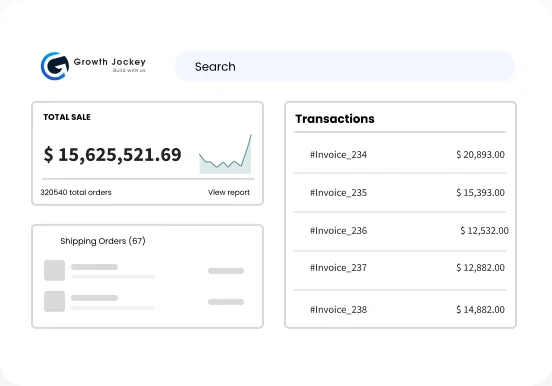Open transaction #Invoice_235
This screenshot has width=552, height=386.
tap(400, 193)
